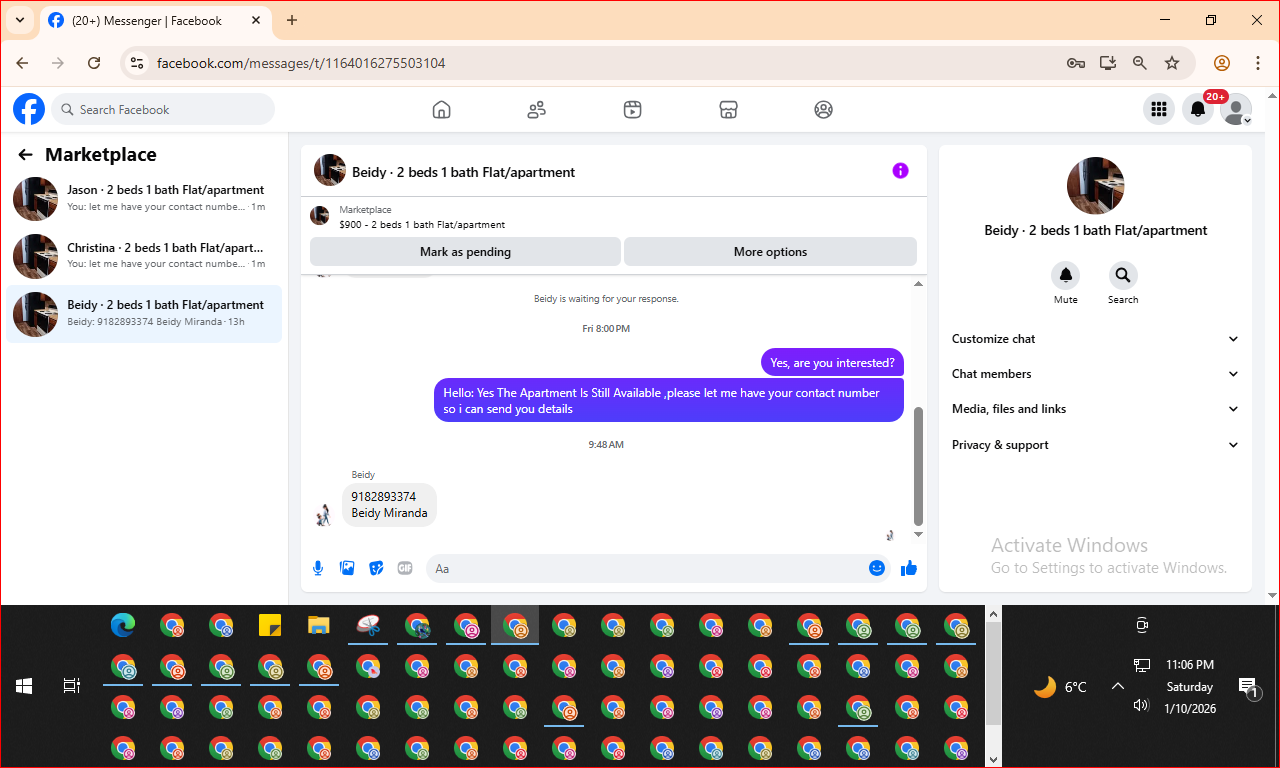The image size is (1280, 768).
Task: Send a voice clip with the microphone icon
Action: pos(318,568)
